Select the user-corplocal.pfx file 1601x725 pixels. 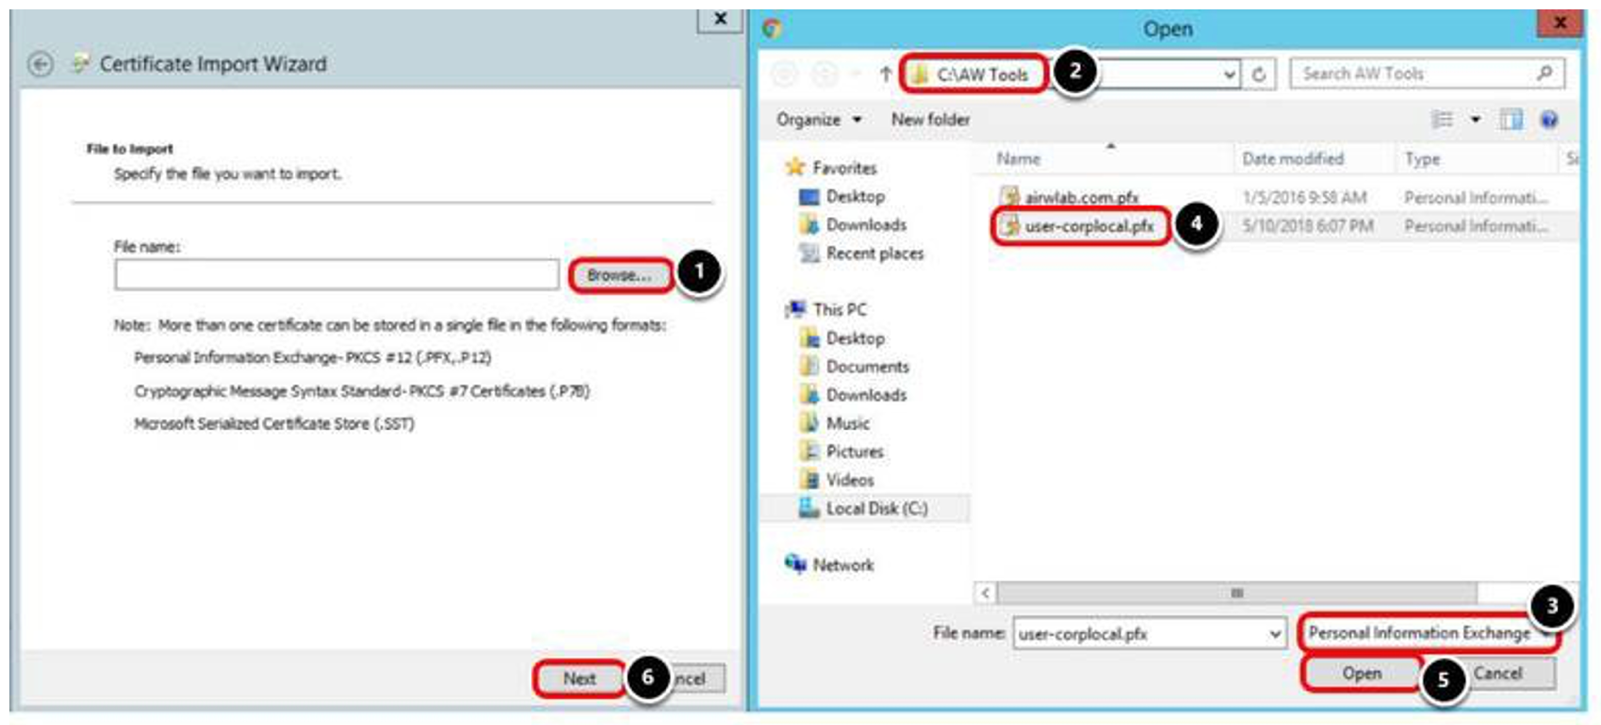[x=1089, y=227]
